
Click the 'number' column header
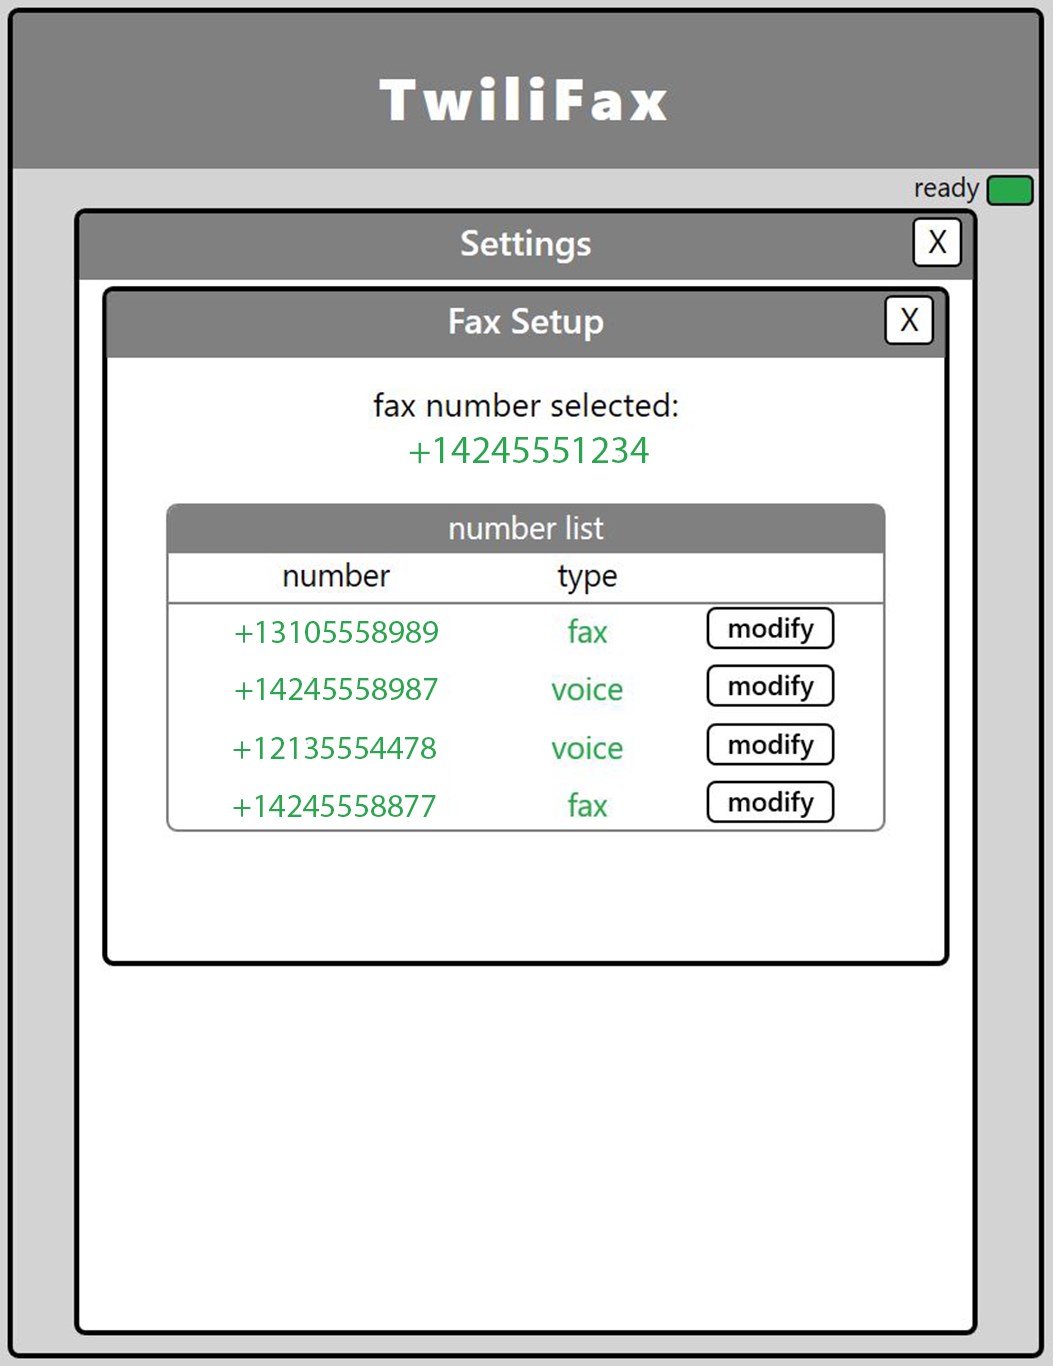pos(336,576)
